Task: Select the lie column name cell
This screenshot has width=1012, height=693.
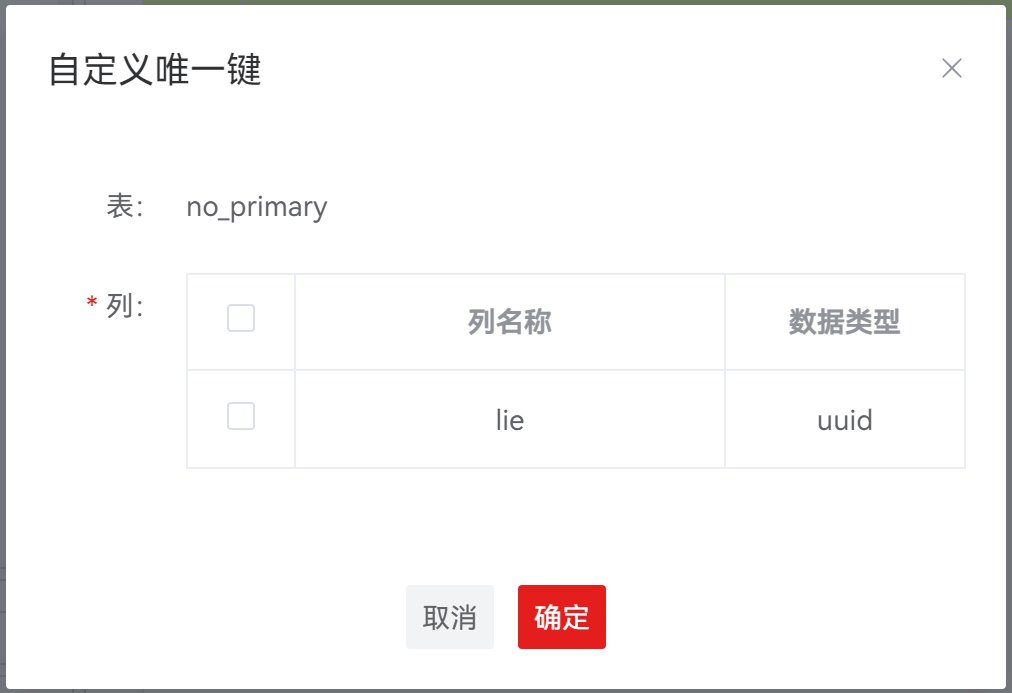Action: click(509, 420)
